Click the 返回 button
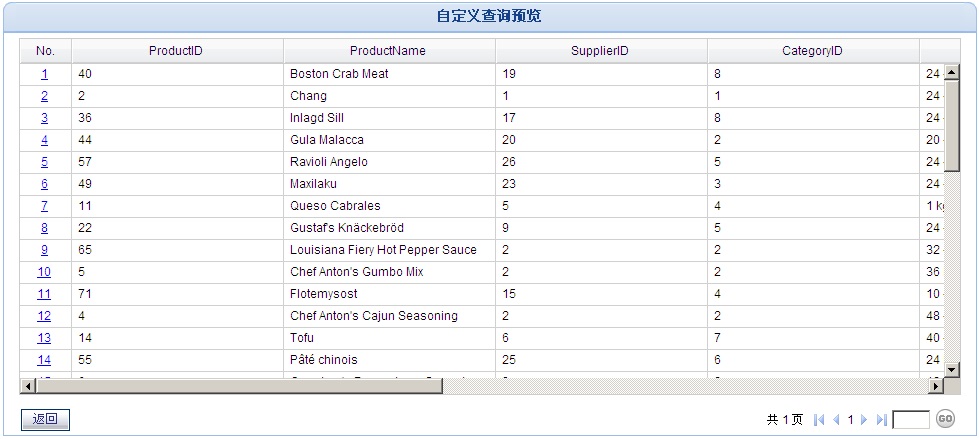Image resolution: width=979 pixels, height=439 pixels. [45, 420]
